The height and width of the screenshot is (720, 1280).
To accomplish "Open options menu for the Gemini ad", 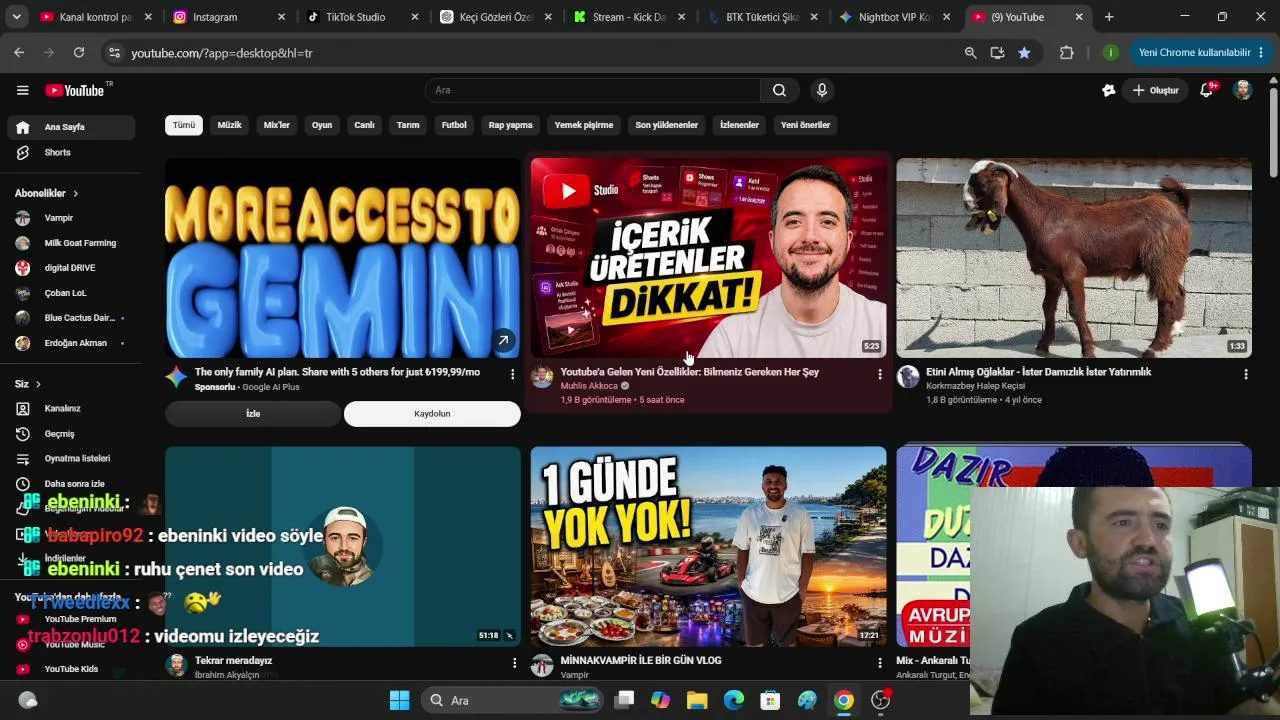I will point(513,374).
